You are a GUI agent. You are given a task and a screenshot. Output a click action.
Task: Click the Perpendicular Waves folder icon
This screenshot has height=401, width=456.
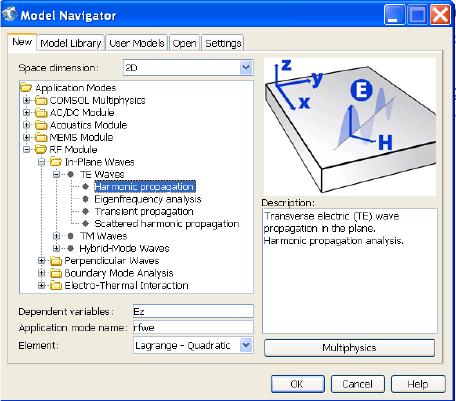tap(56, 261)
